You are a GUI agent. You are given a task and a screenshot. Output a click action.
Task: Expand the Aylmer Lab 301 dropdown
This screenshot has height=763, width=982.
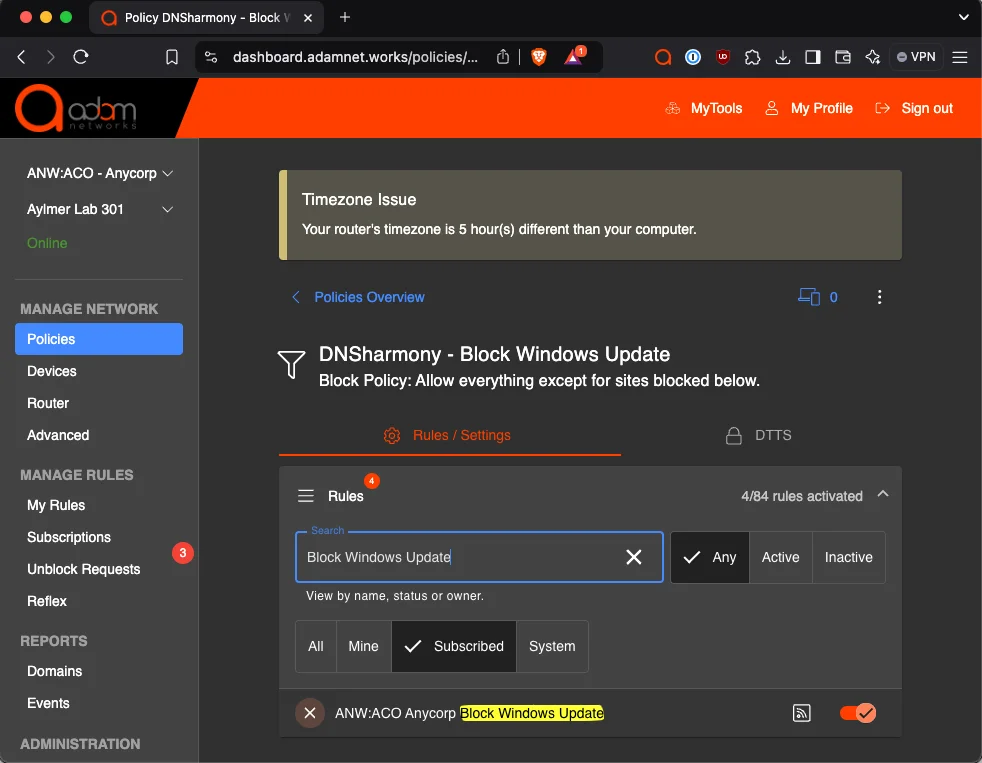(x=100, y=209)
